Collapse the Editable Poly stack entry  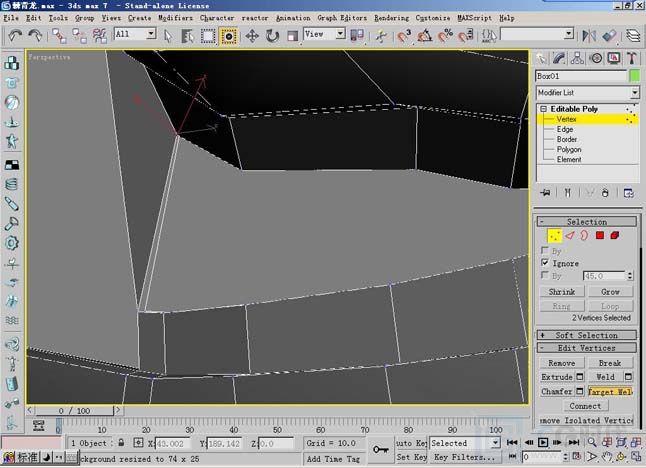543,109
